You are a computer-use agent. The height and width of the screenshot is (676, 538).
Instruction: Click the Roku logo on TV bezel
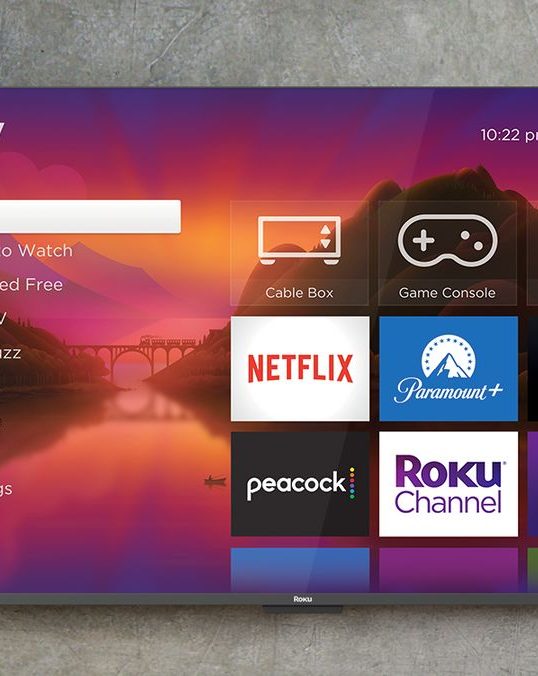pos(303,599)
